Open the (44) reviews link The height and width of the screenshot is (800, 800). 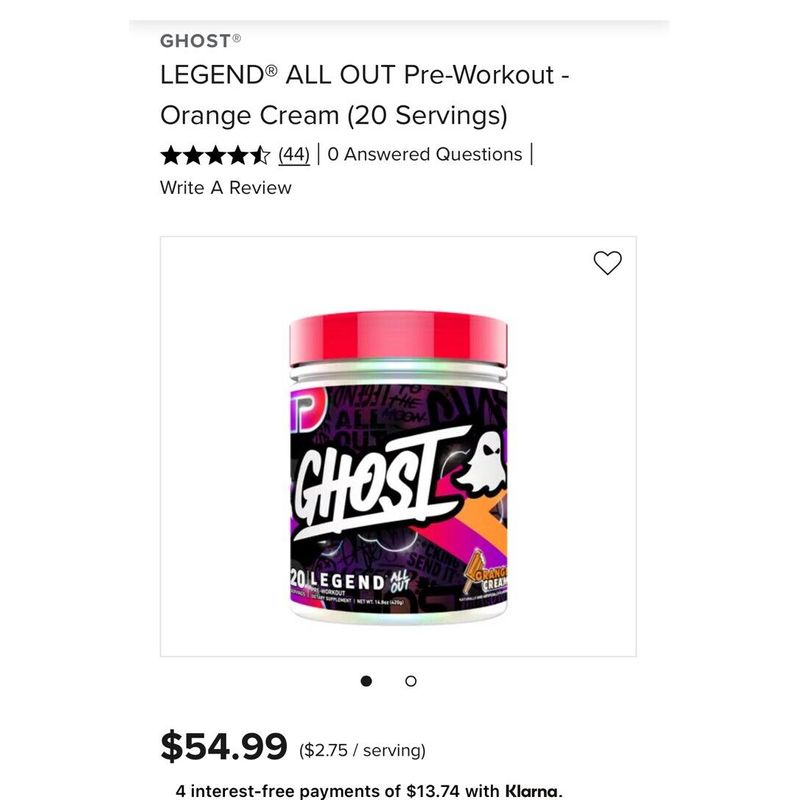point(294,155)
